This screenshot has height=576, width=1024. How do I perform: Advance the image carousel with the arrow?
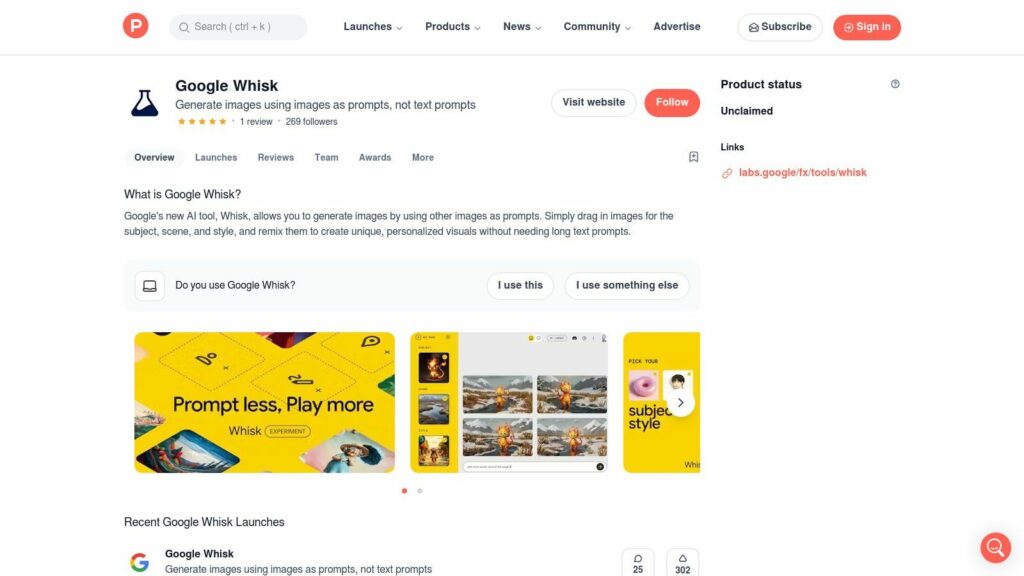pyautogui.click(x=680, y=402)
